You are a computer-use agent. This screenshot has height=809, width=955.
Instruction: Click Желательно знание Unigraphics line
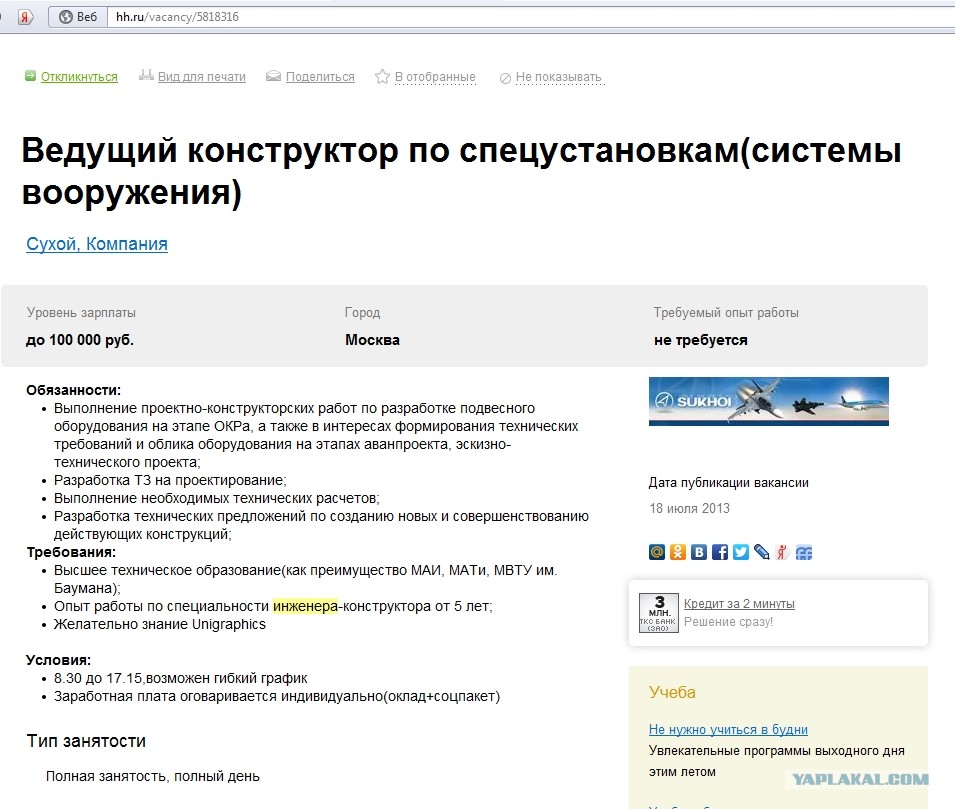[x=160, y=624]
